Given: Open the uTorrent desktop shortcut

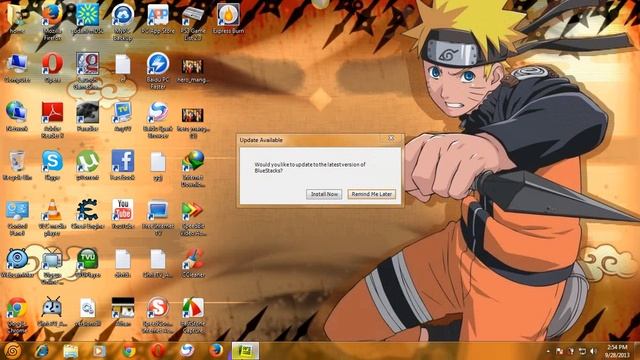Looking at the screenshot, I should [x=87, y=165].
